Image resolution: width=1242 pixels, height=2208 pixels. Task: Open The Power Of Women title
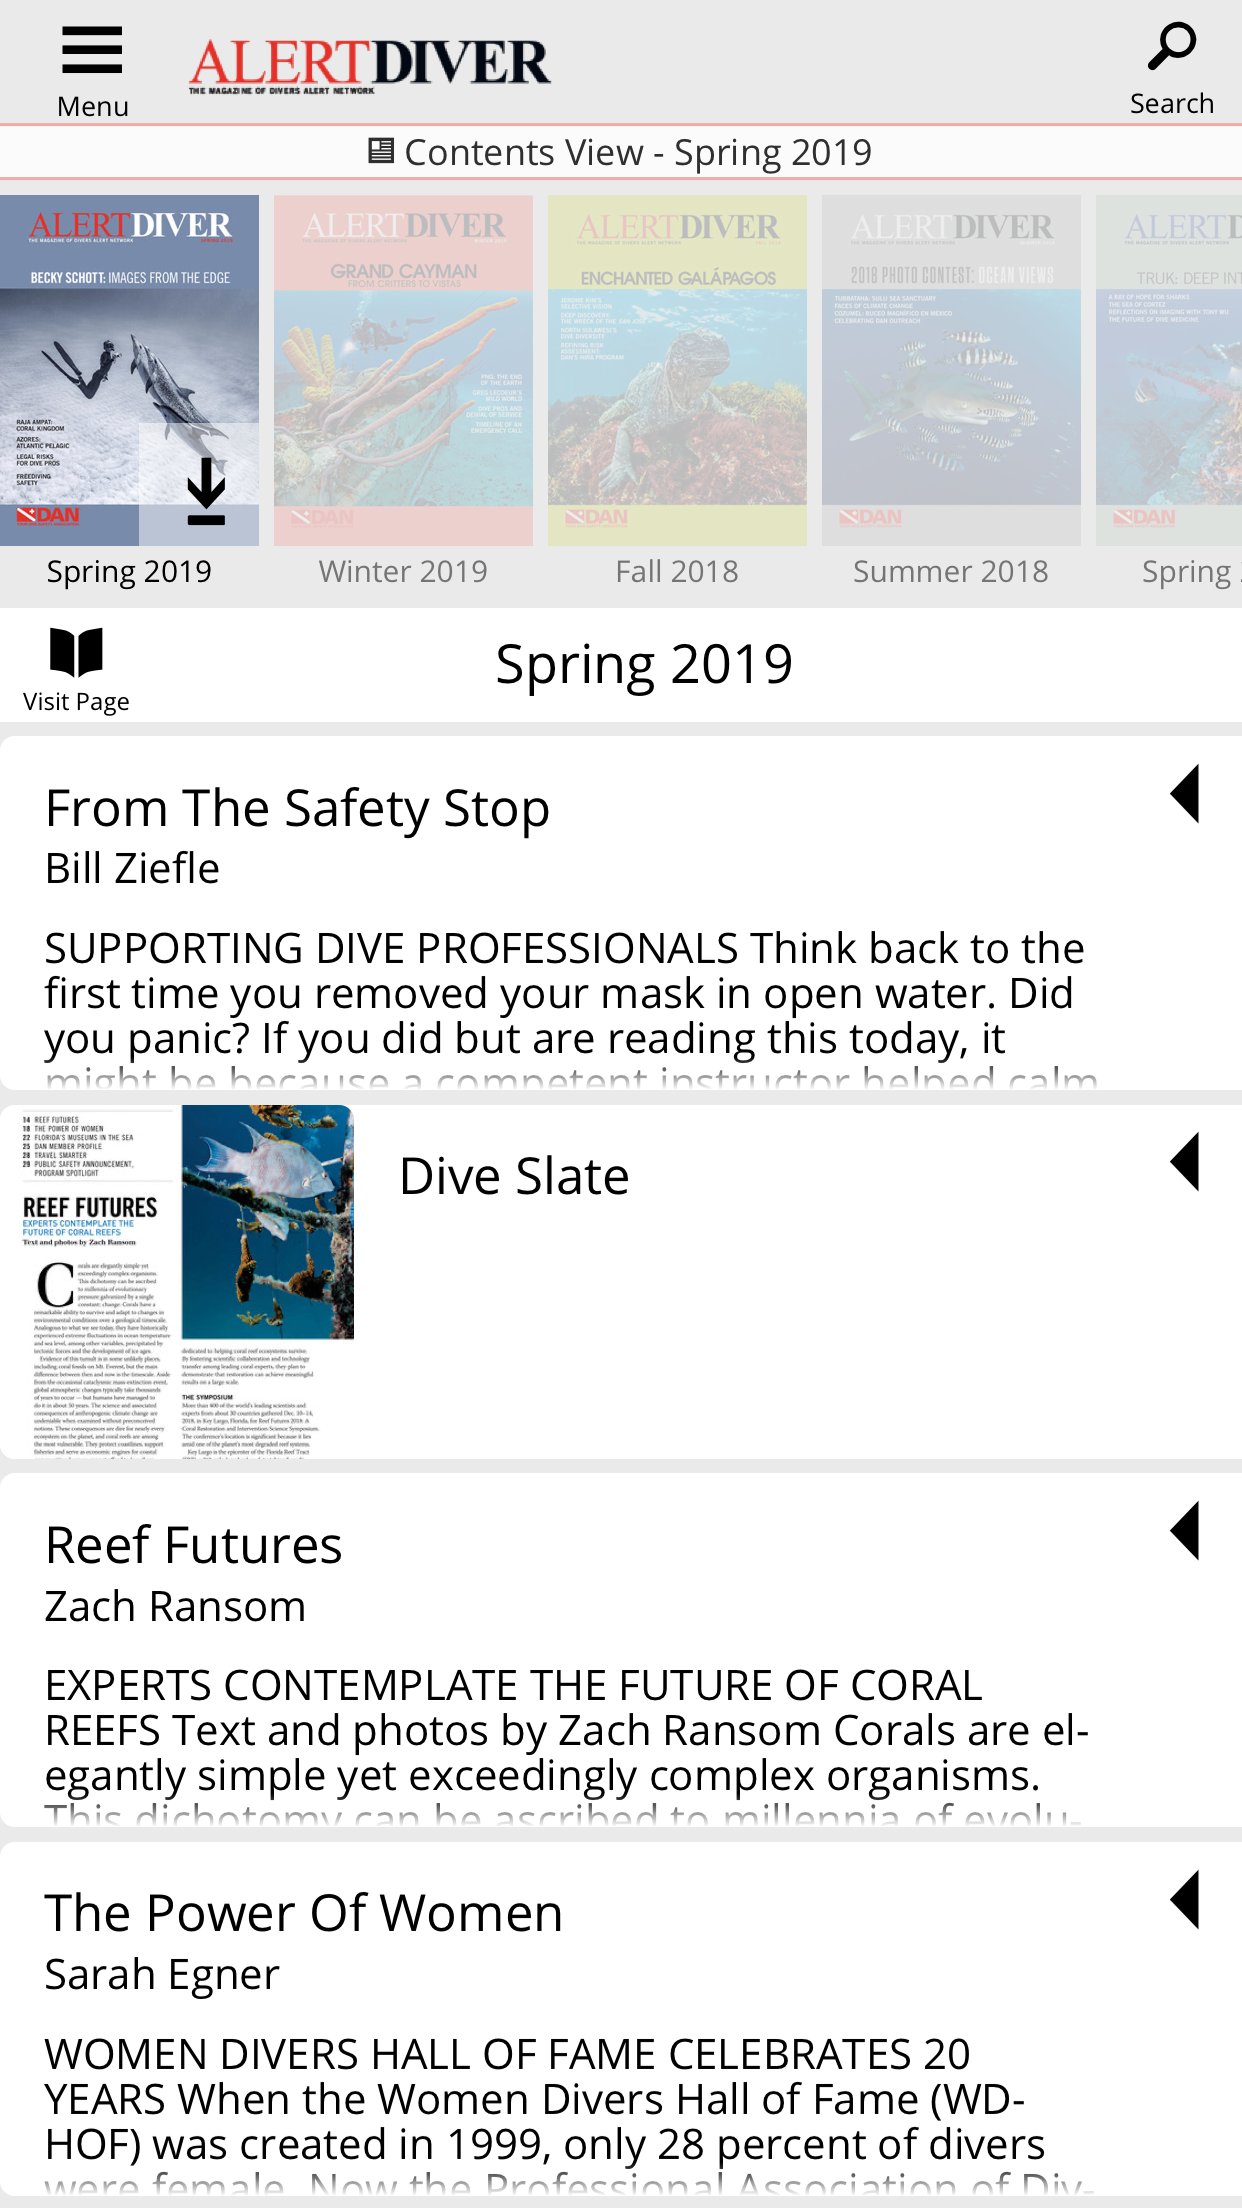coord(304,1913)
